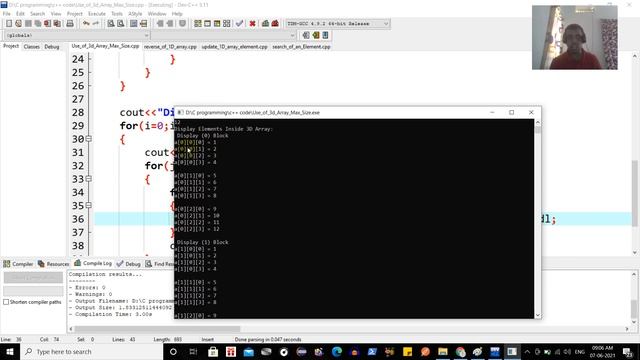Click the taskbar clock and date
The height and width of the screenshot is (360, 640).
(602, 351)
